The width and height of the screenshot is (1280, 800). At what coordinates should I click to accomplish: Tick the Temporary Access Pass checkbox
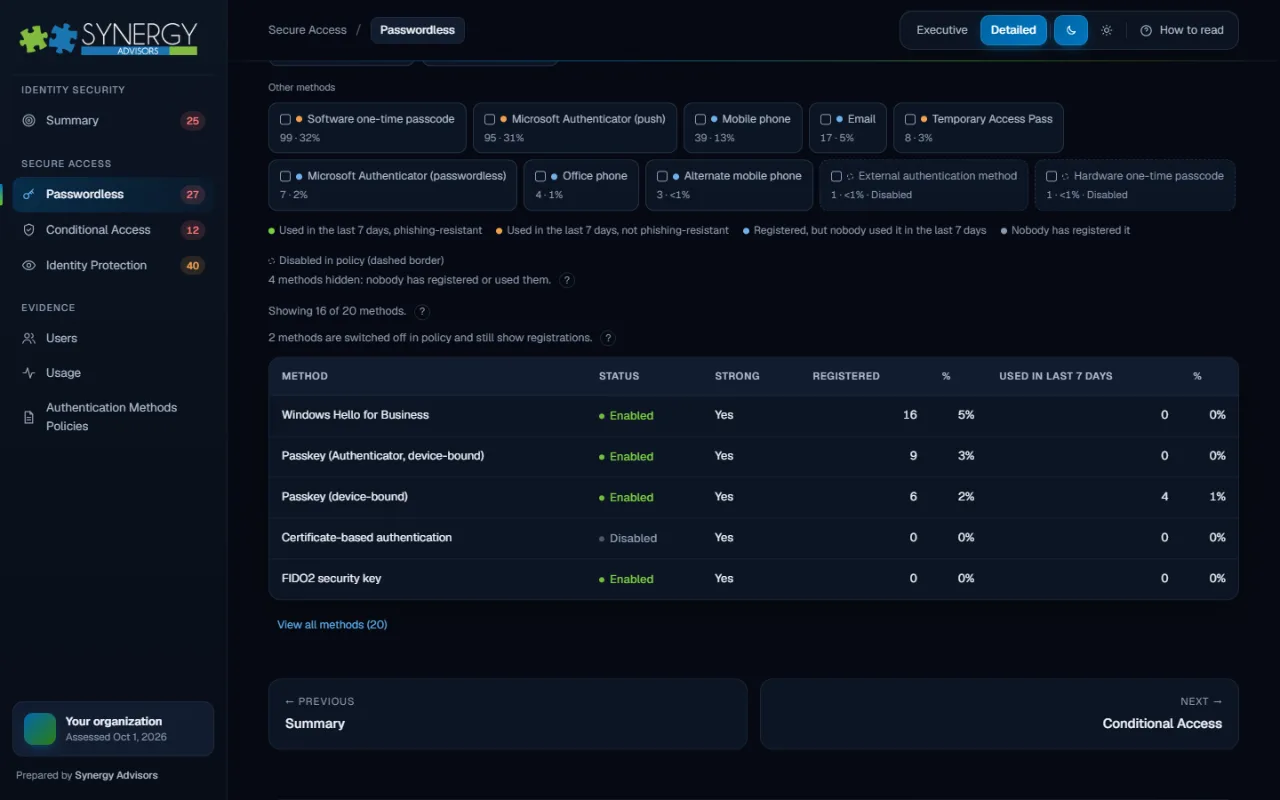pyautogui.click(x=910, y=119)
